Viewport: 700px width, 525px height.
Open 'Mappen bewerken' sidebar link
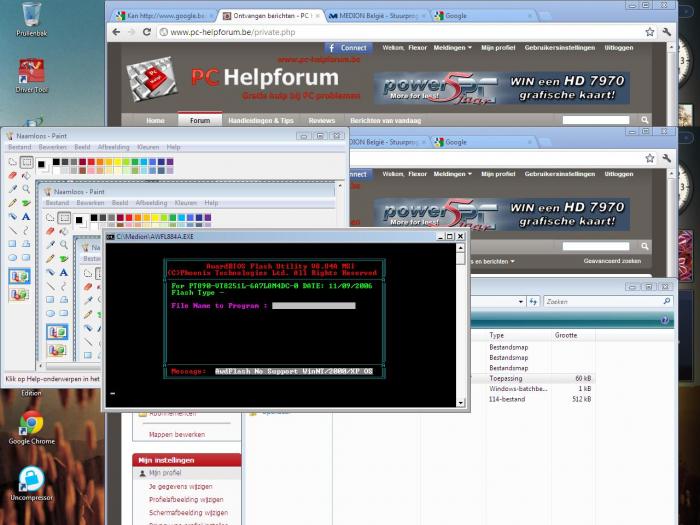point(177,434)
